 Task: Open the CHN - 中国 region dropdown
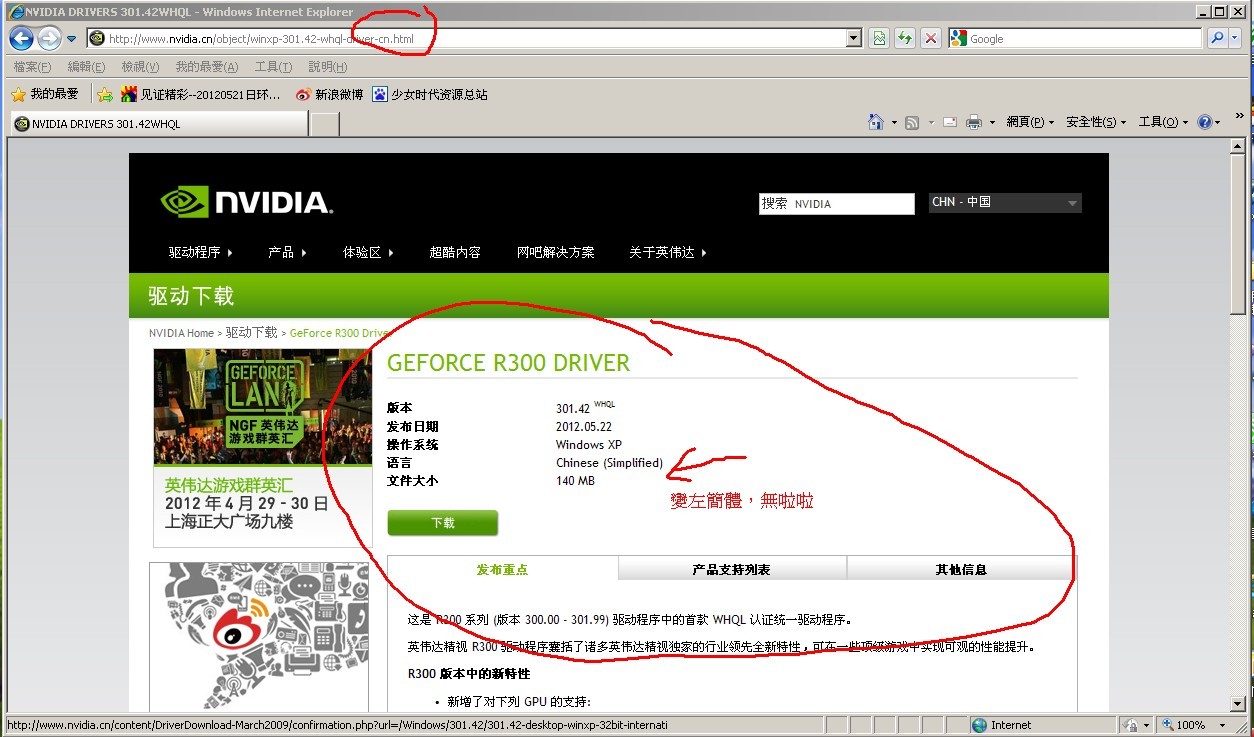(1005, 203)
